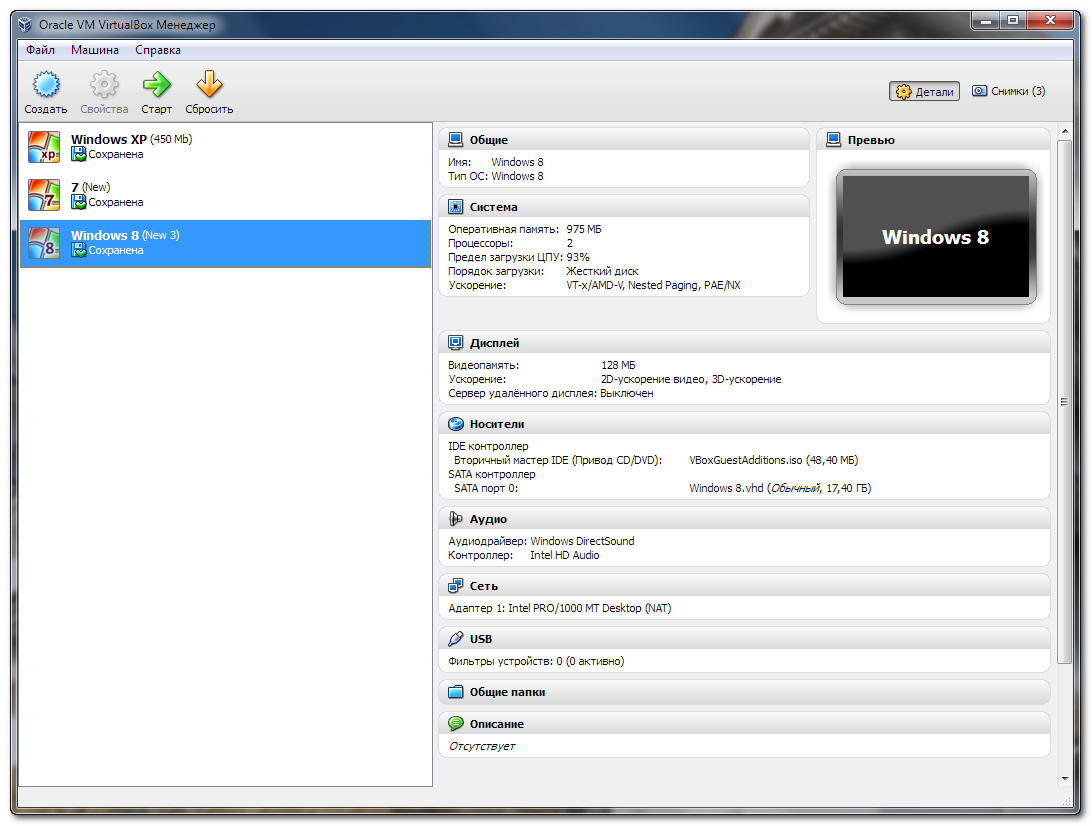Click the VBoxGuestAdditions.iso entry
1092x826 pixels.
(773, 460)
